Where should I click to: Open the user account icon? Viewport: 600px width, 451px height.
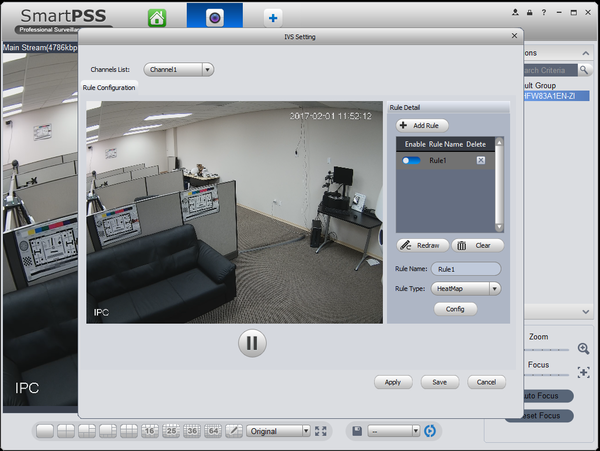[x=515, y=12]
